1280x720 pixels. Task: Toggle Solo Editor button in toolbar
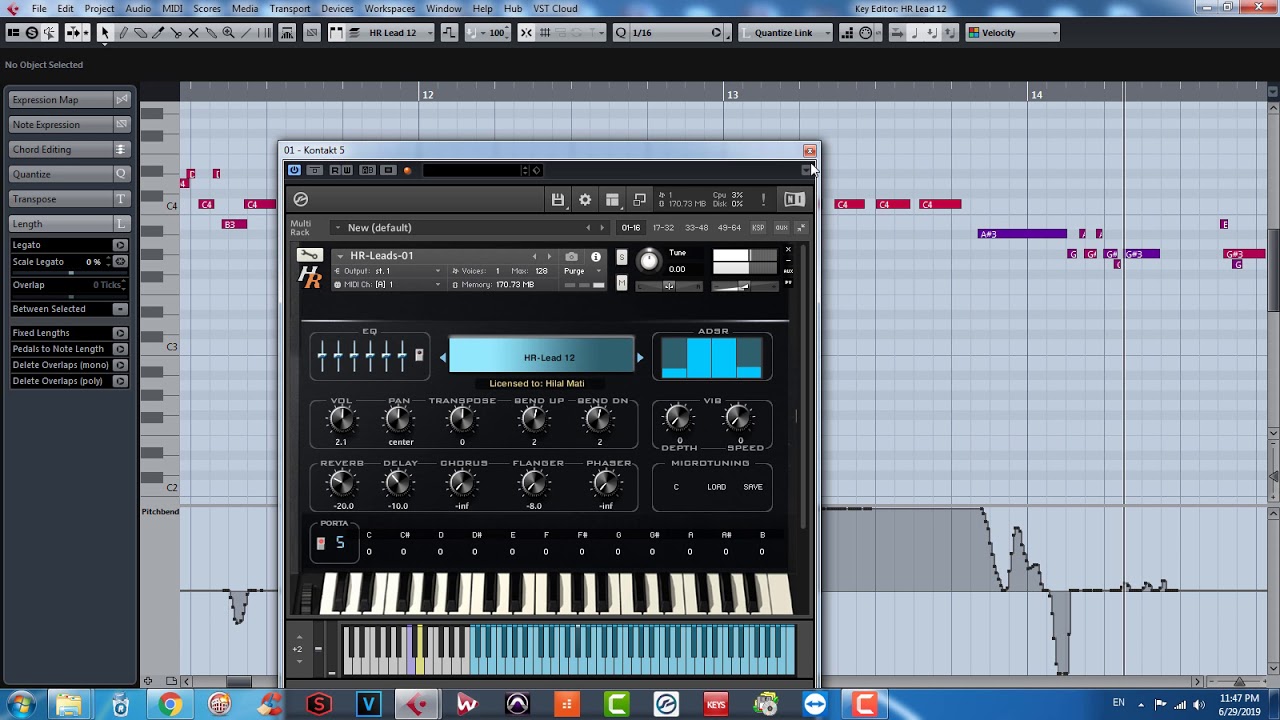(32, 33)
